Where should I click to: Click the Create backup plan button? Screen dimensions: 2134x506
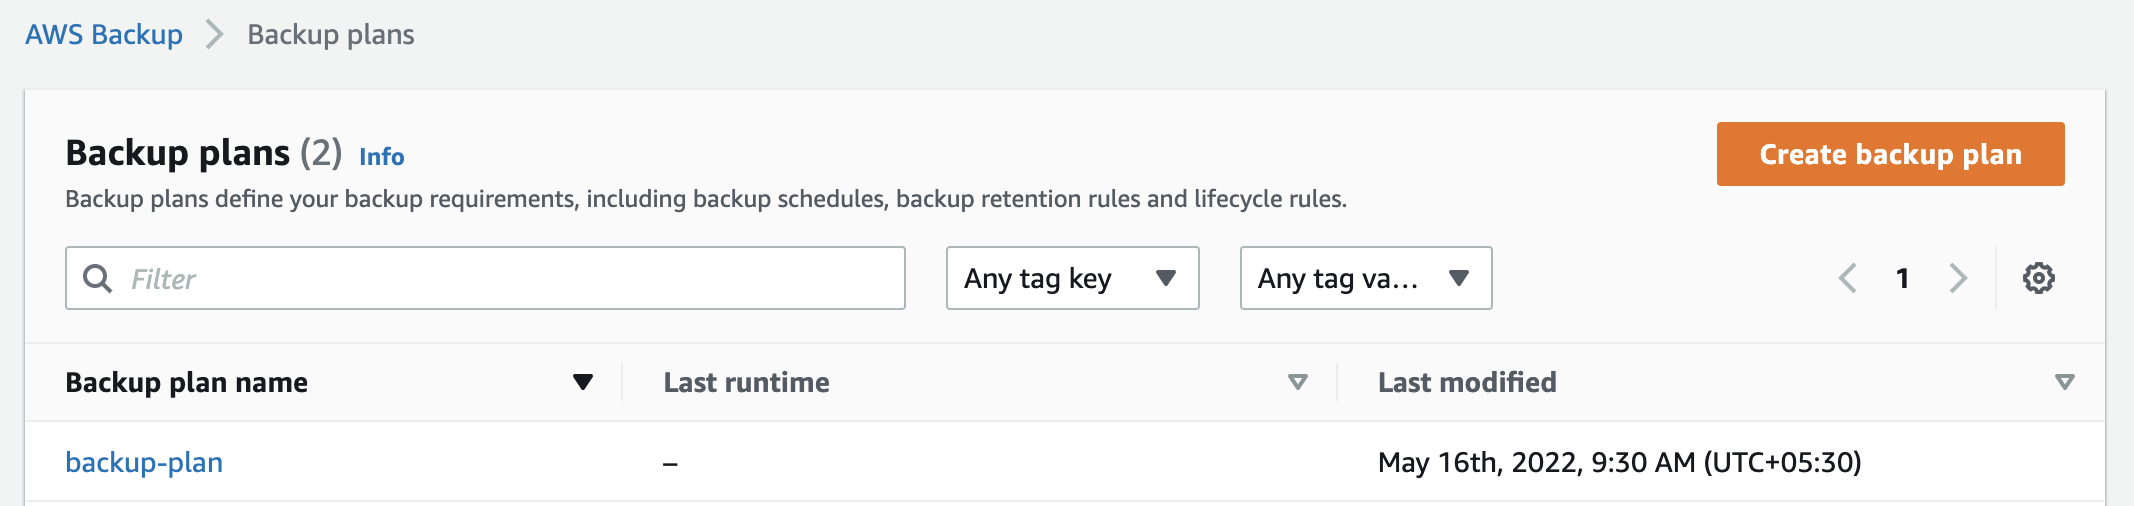click(1890, 154)
